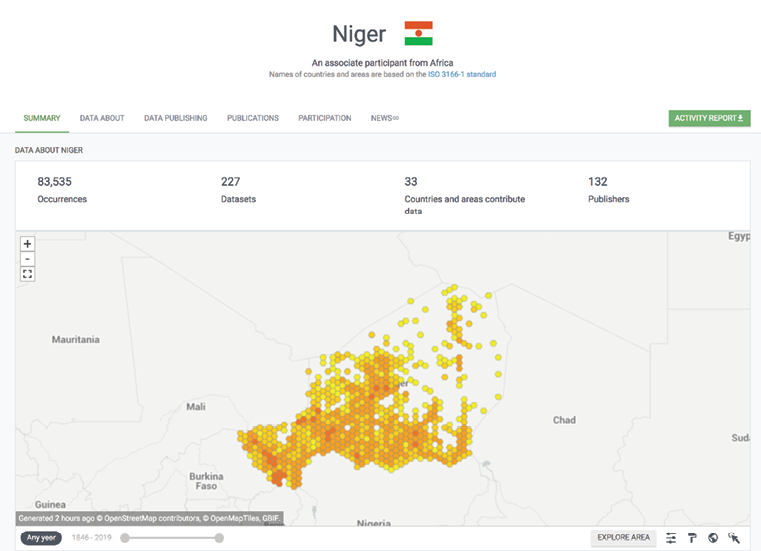Open map filter sliders icon
This screenshot has height=551, width=761.
pyautogui.click(x=671, y=538)
